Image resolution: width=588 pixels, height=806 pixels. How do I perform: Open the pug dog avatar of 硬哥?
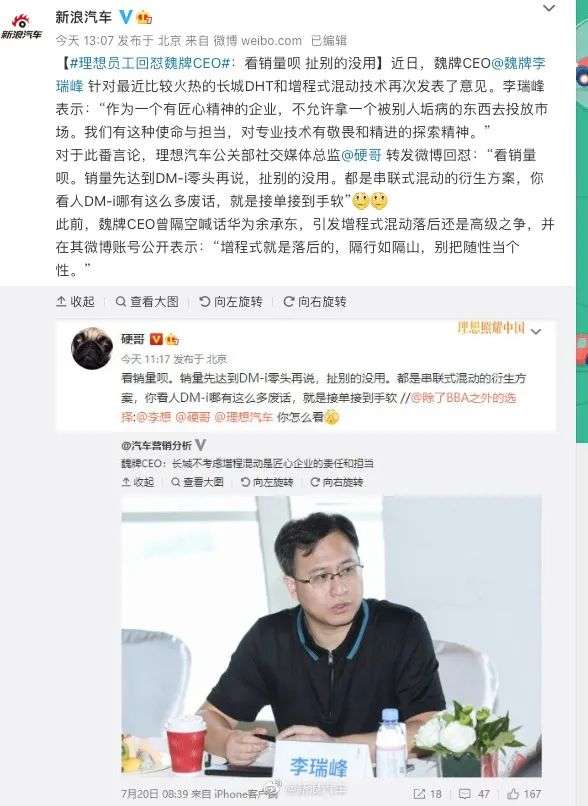92,349
